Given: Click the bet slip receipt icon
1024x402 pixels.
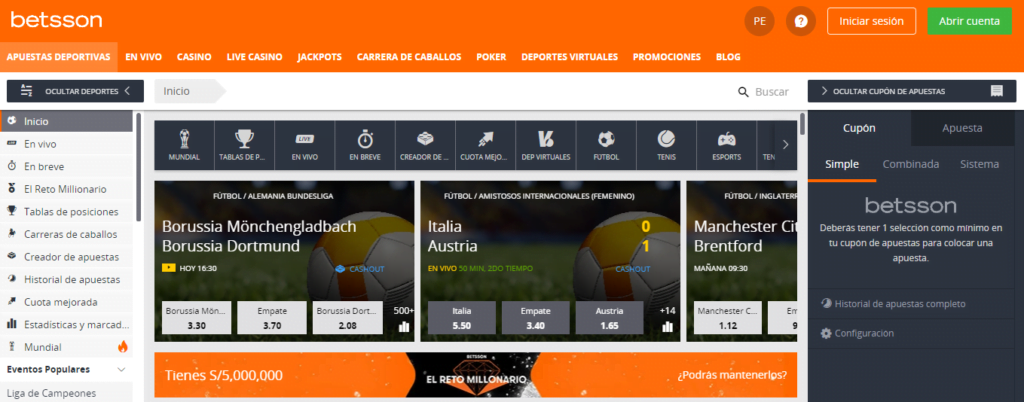Looking at the screenshot, I should point(997,91).
